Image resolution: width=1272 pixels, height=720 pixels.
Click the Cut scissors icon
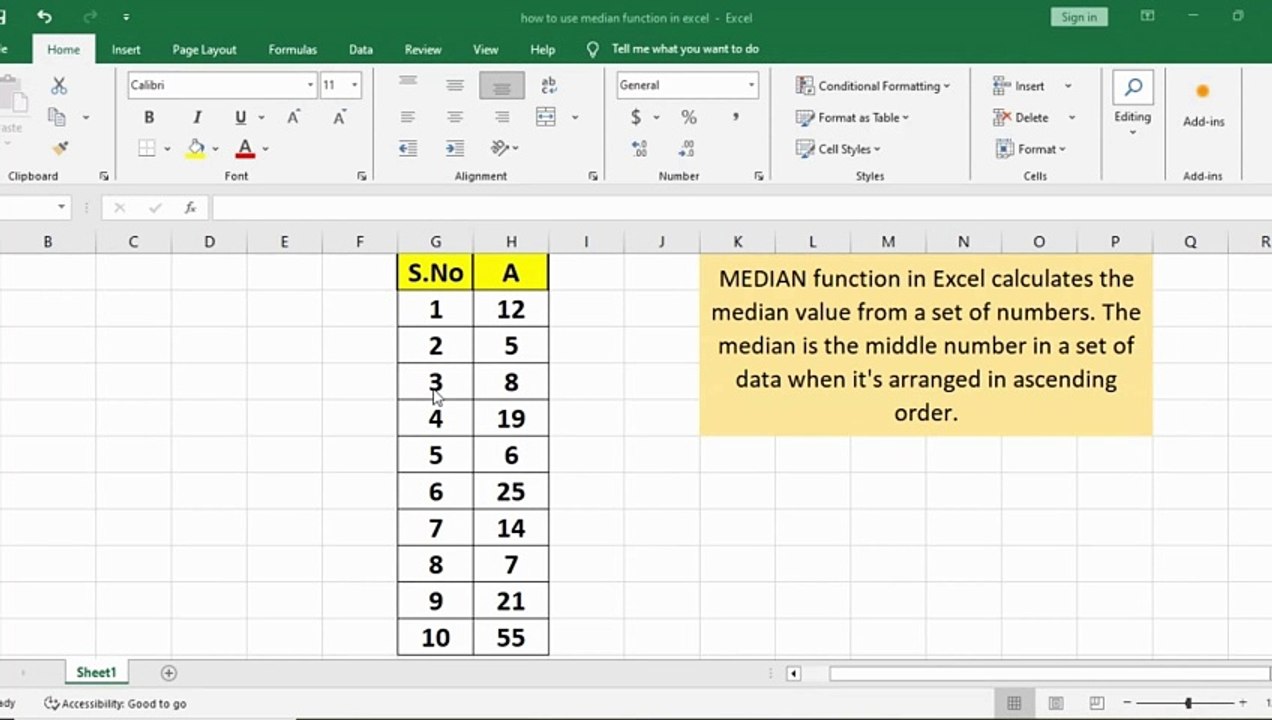[x=59, y=86]
